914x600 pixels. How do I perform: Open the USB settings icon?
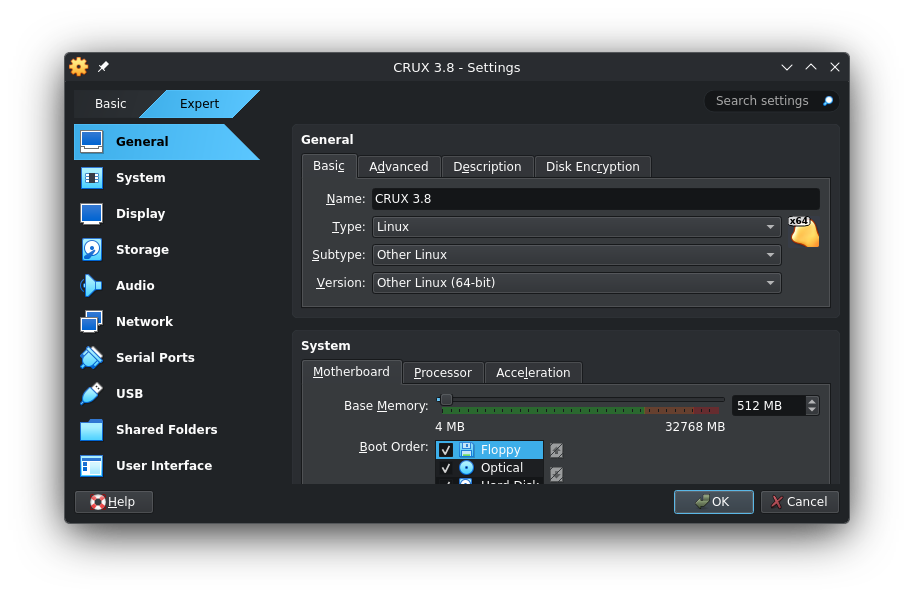tap(92, 394)
